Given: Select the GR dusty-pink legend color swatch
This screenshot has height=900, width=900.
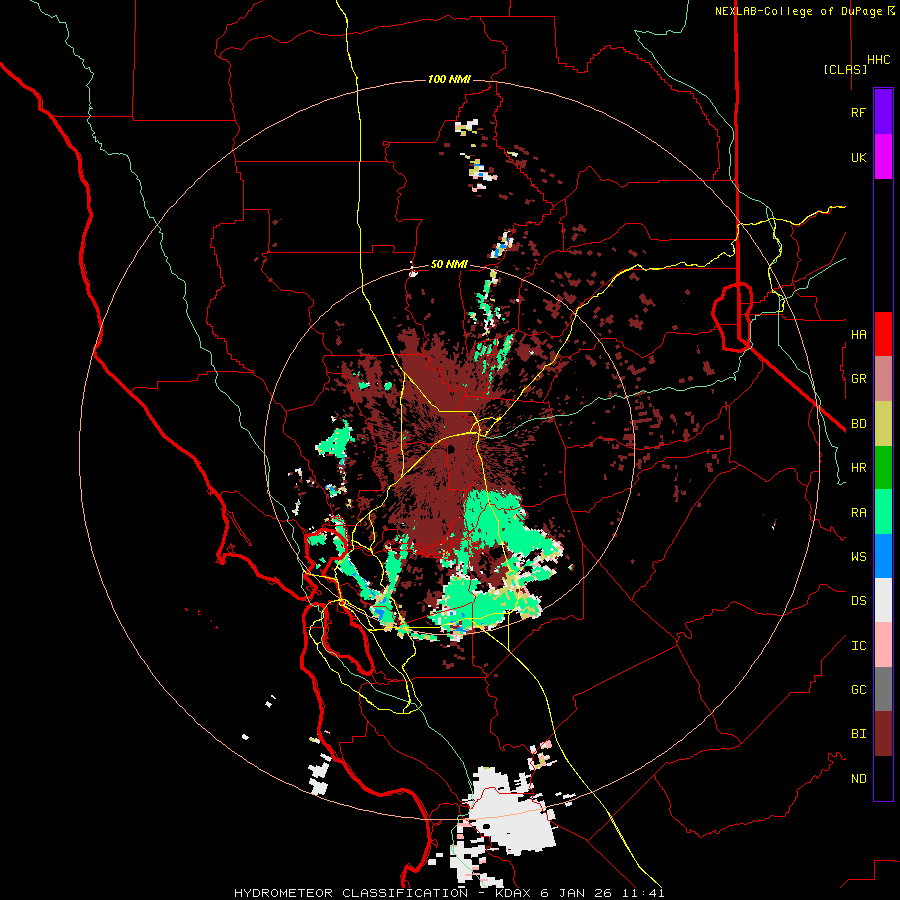Looking at the screenshot, I should click(x=883, y=379).
